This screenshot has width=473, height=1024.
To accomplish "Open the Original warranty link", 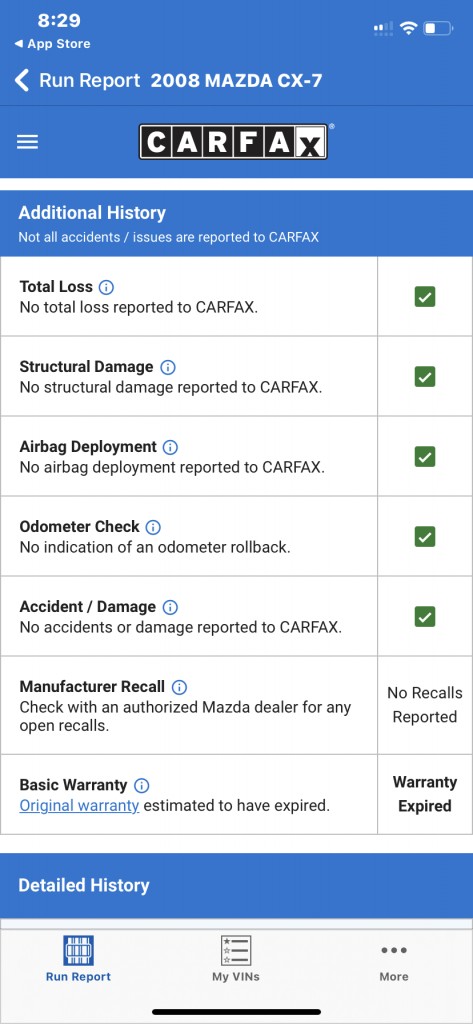I will point(79,805).
